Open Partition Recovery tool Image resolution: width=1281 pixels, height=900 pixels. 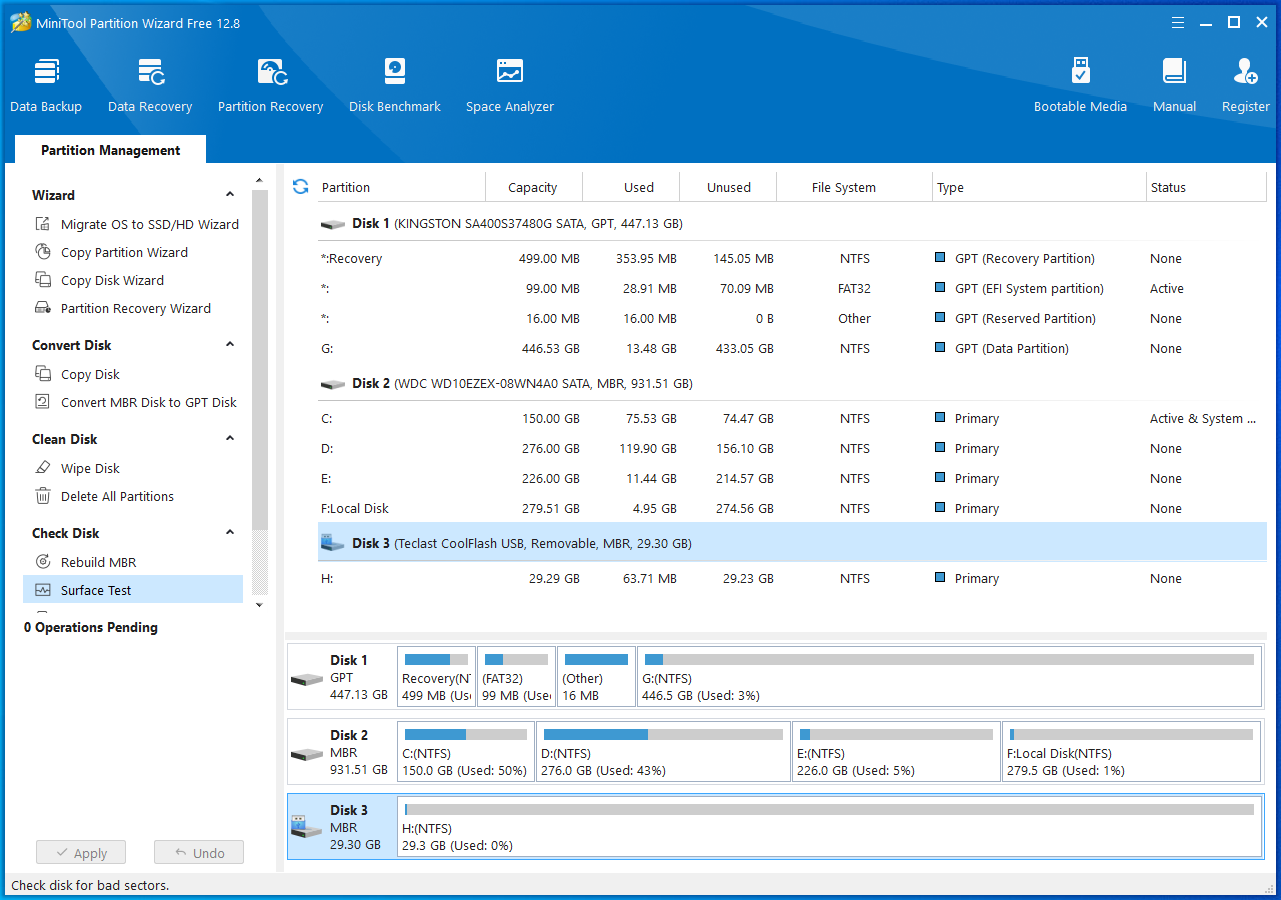(271, 85)
